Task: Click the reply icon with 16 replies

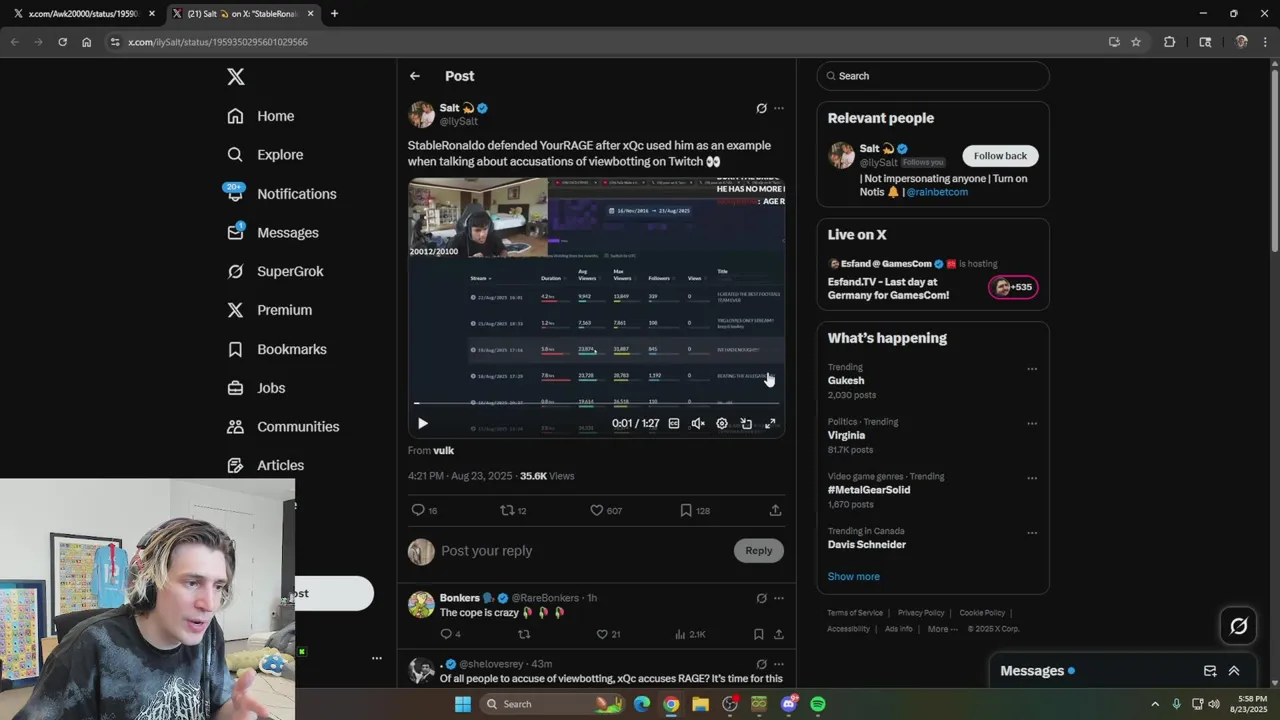Action: (x=425, y=510)
